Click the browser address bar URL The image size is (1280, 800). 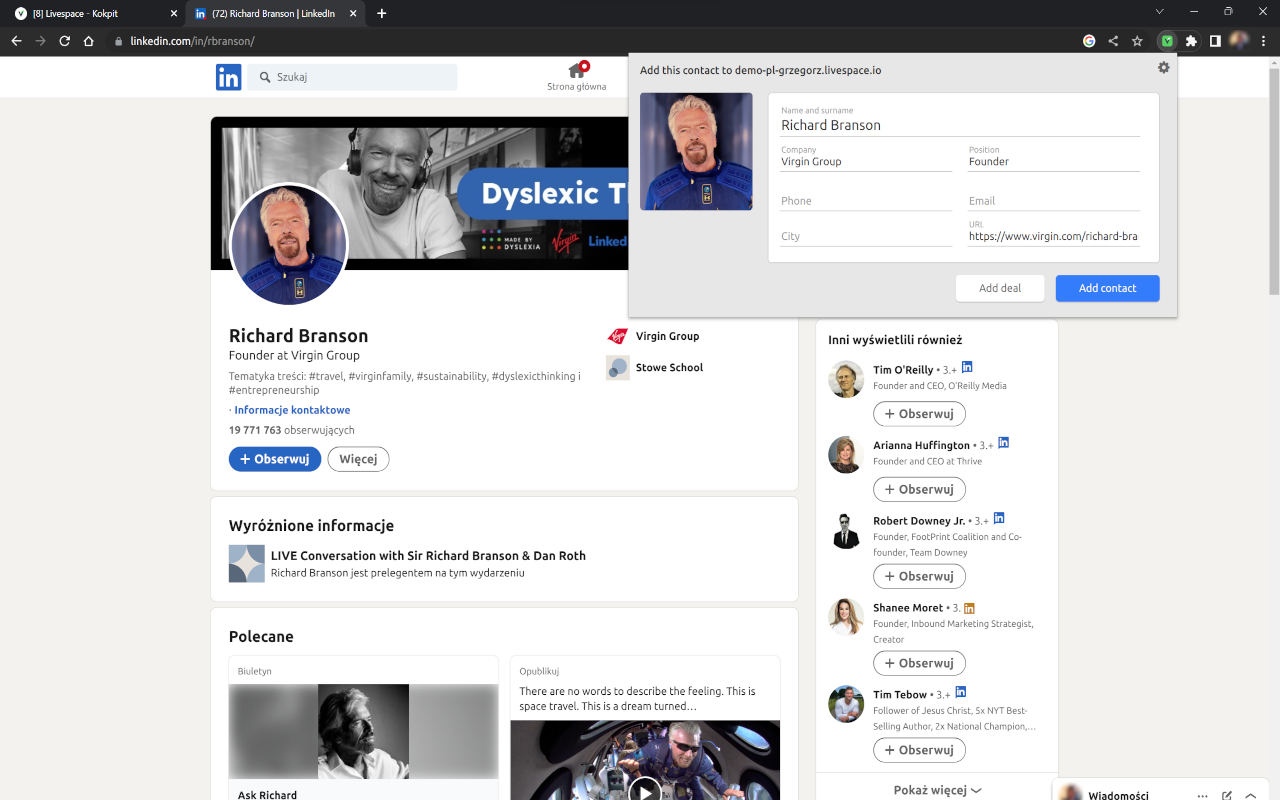pyautogui.click(x=193, y=41)
